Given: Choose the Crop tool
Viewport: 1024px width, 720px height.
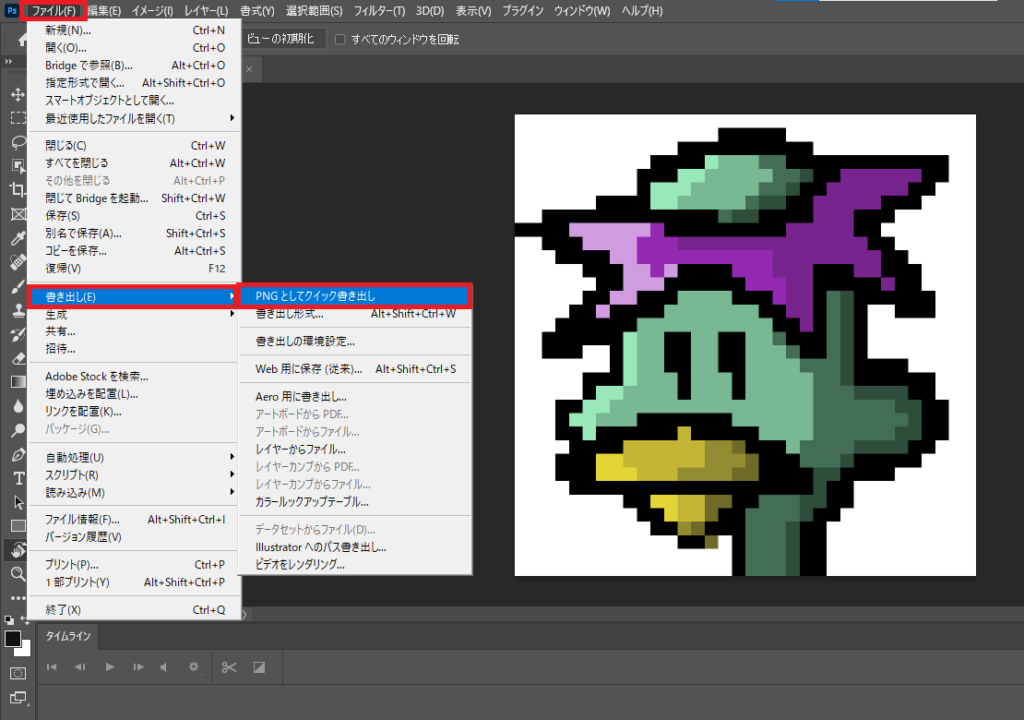Looking at the screenshot, I should [18, 190].
